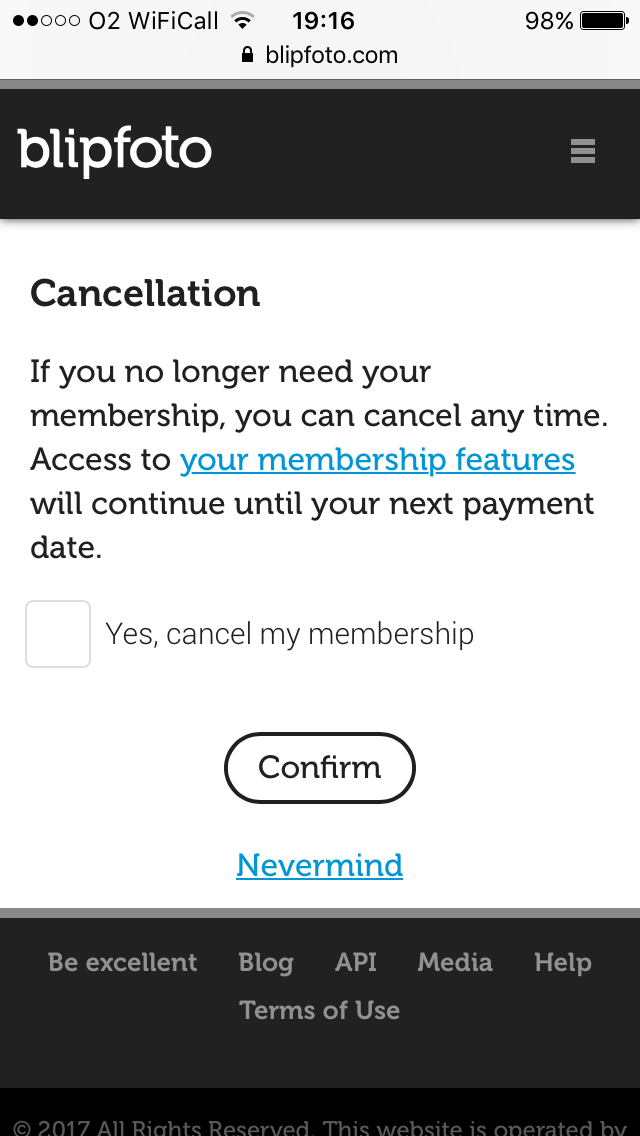Tap the signal strength dots
Screen dimensions: 640x1136
pos(47,20)
